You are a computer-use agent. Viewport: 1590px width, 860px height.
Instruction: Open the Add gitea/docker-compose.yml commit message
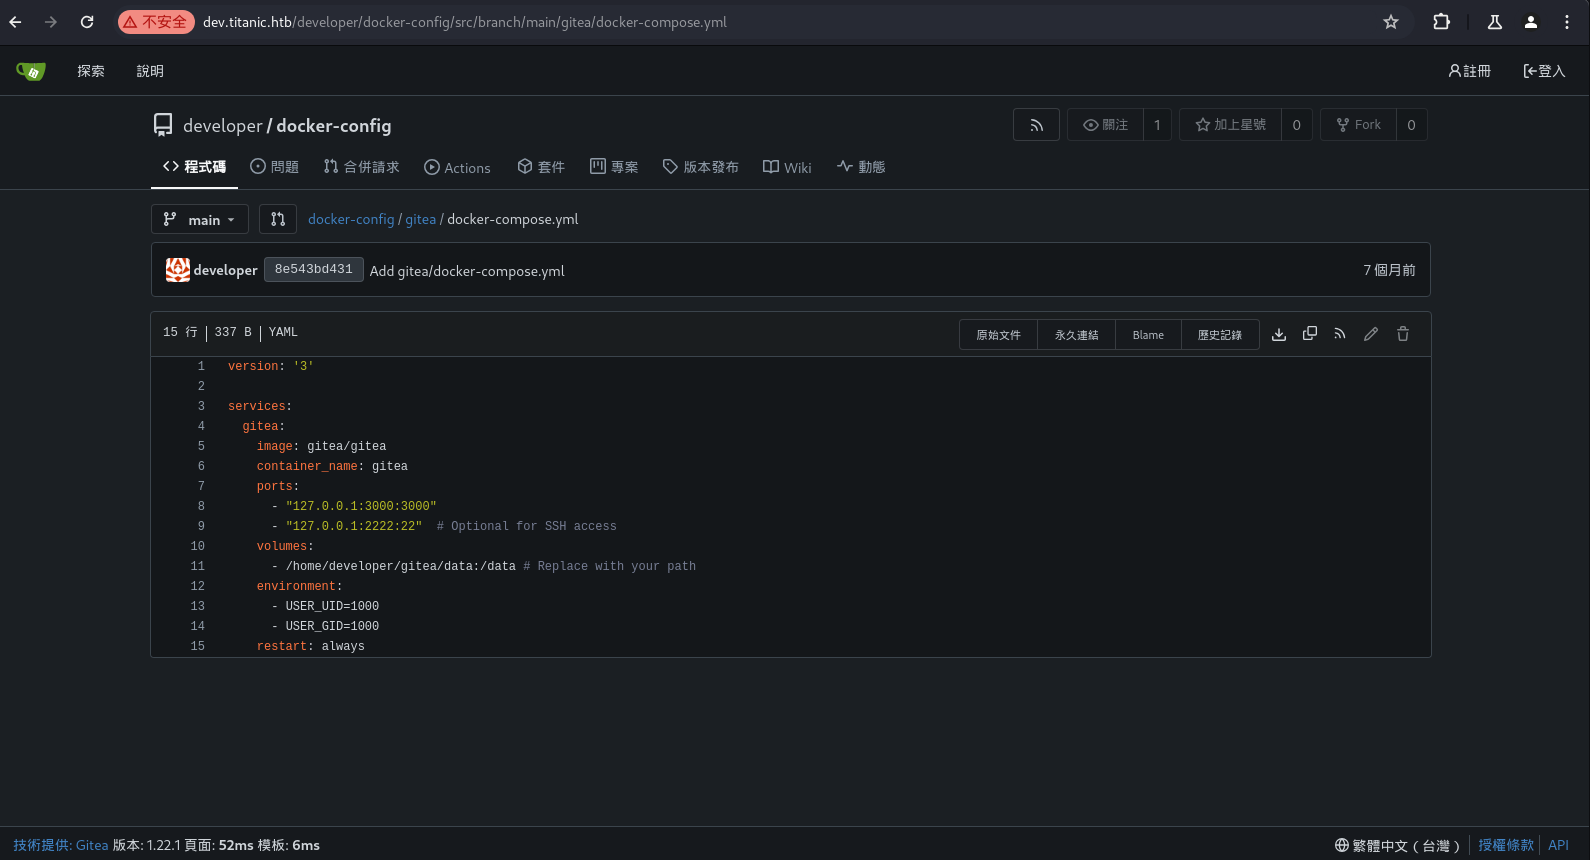(467, 271)
